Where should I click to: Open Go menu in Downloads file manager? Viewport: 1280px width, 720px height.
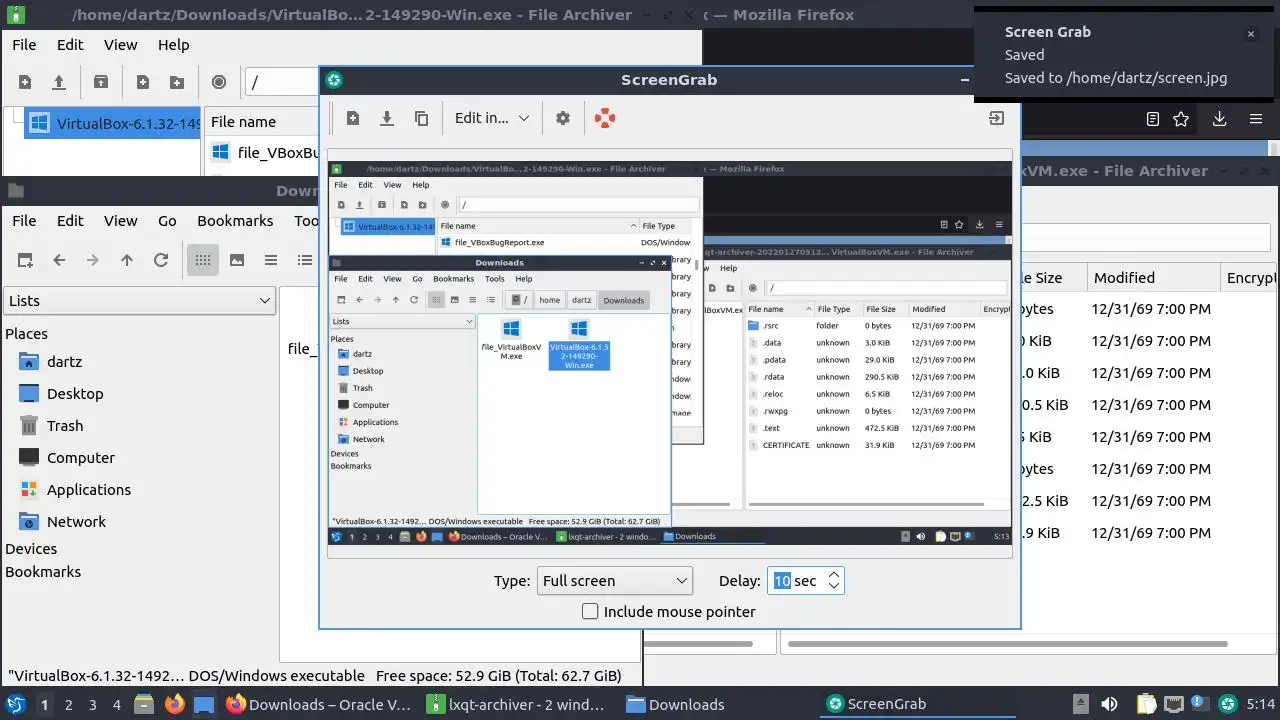(167, 221)
